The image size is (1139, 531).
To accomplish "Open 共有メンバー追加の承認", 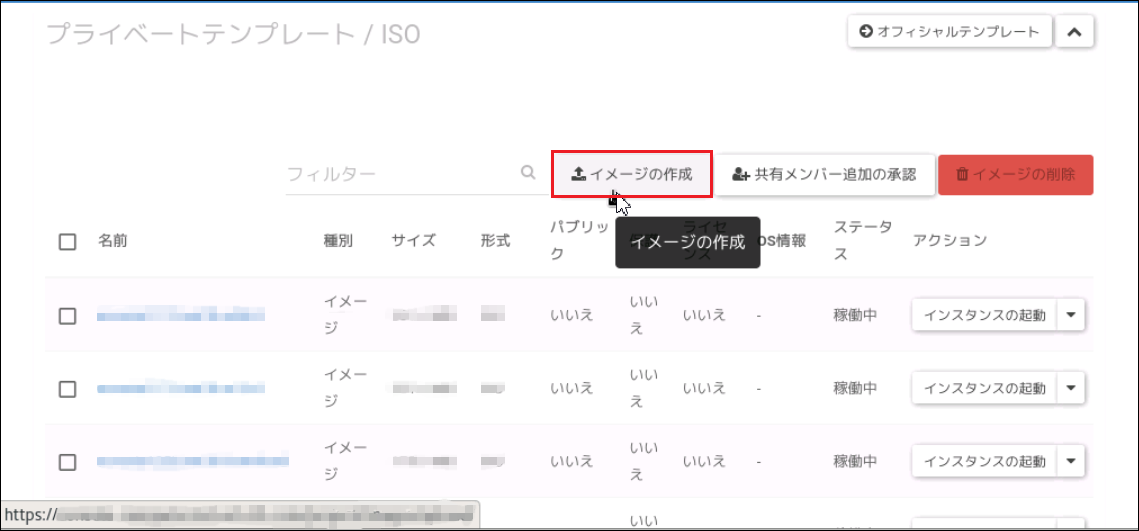I will click(824, 174).
